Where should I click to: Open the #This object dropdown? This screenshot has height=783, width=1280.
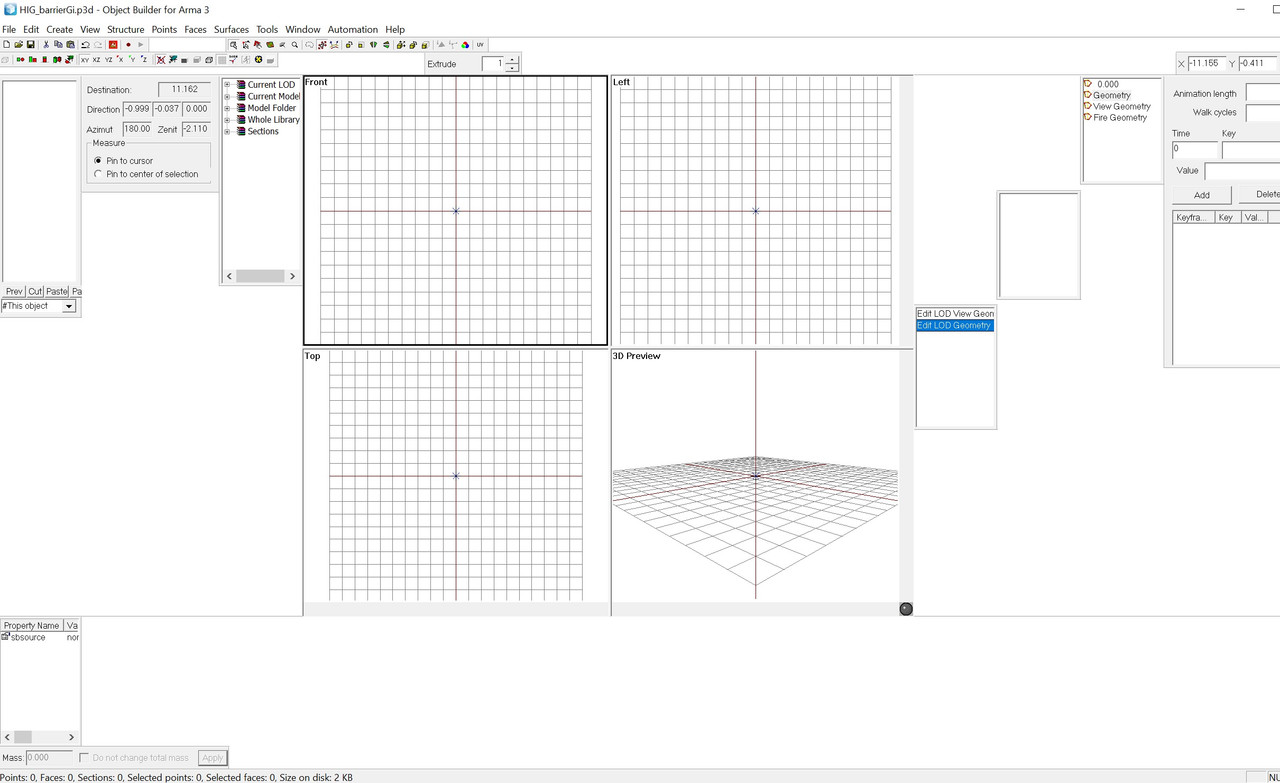click(69, 306)
